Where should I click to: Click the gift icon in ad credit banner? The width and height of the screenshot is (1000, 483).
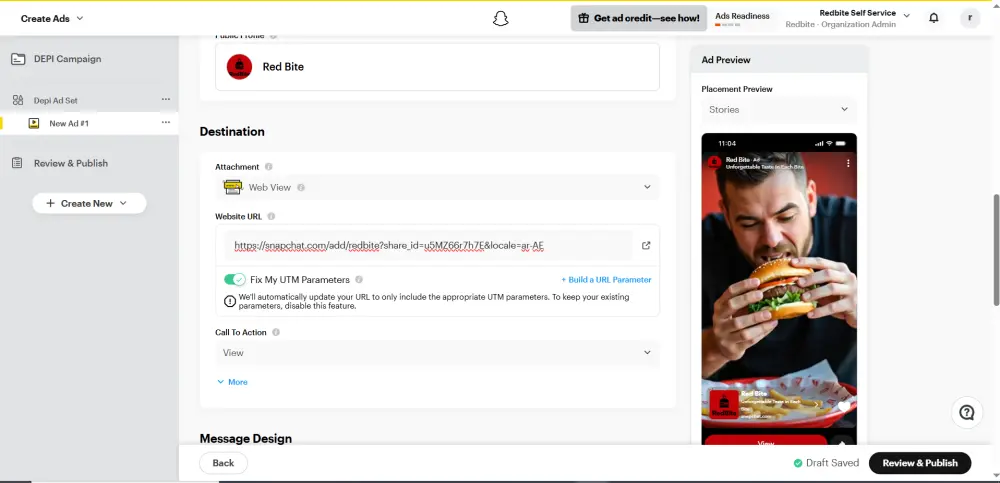(x=584, y=18)
